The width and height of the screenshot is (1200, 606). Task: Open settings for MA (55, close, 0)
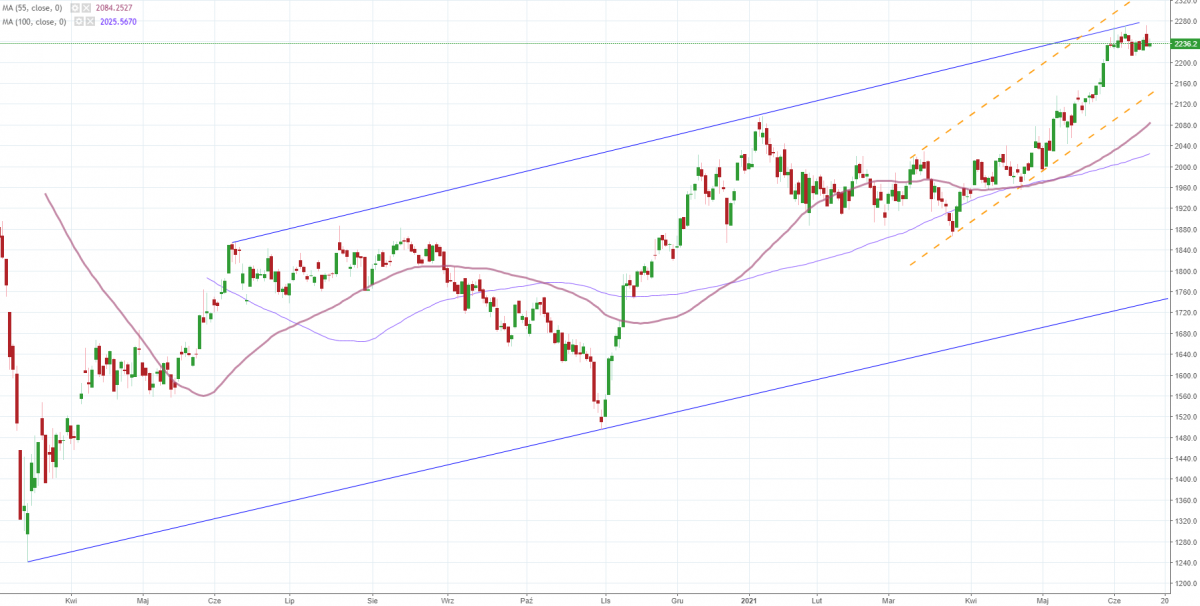pos(73,8)
